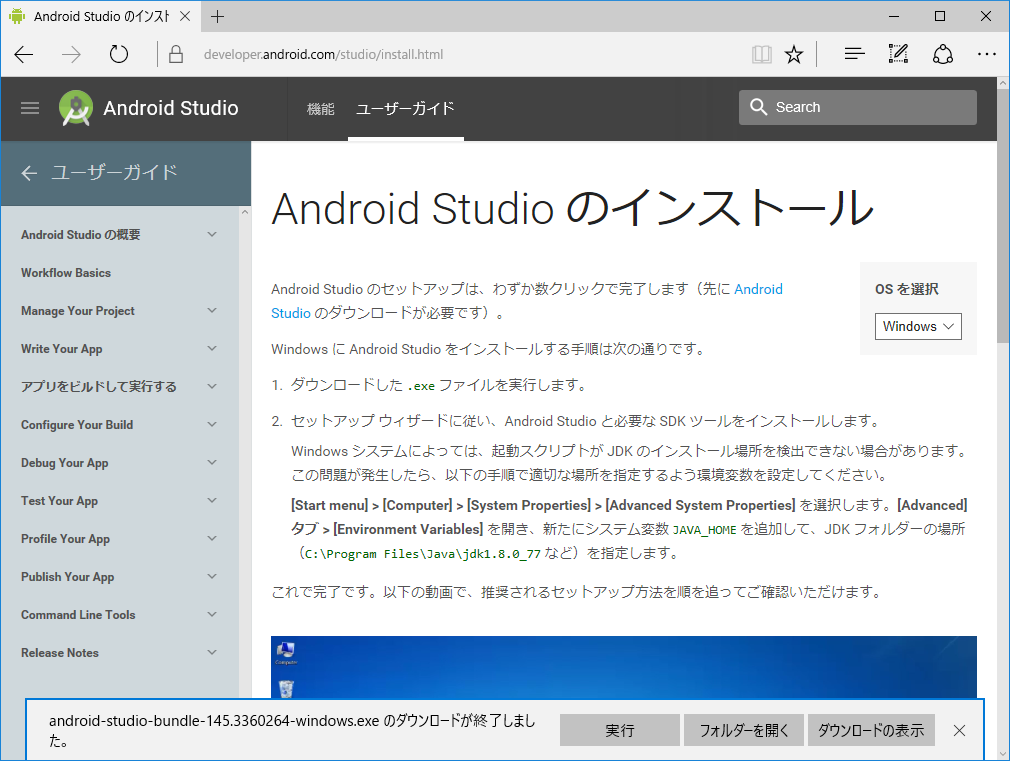1010x761 pixels.
Task: Dismiss the download notification bar
Action: 959,730
